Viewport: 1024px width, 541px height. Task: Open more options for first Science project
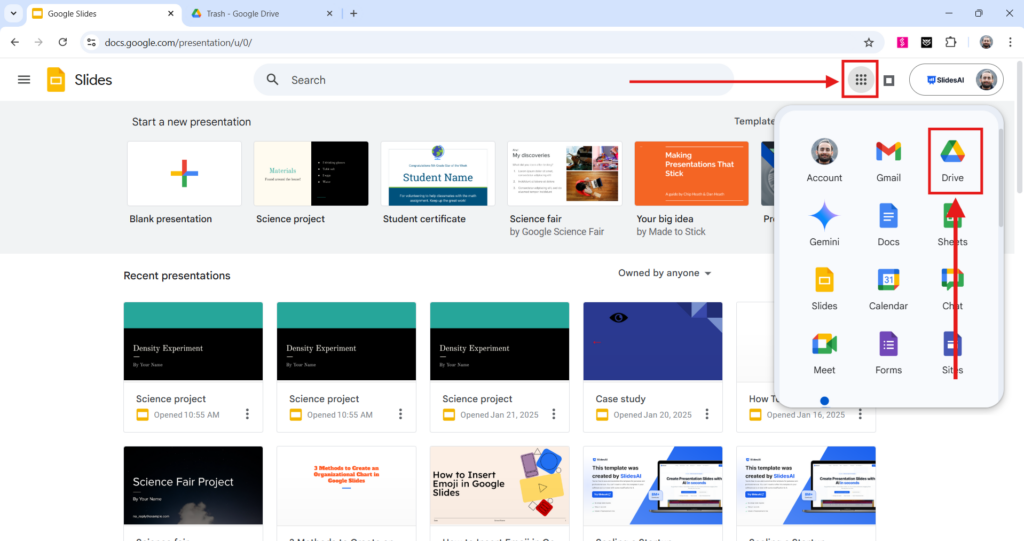click(x=247, y=414)
